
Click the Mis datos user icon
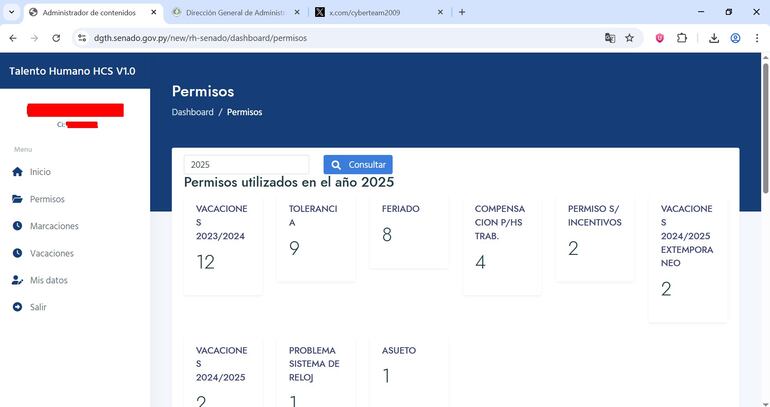click(x=17, y=280)
